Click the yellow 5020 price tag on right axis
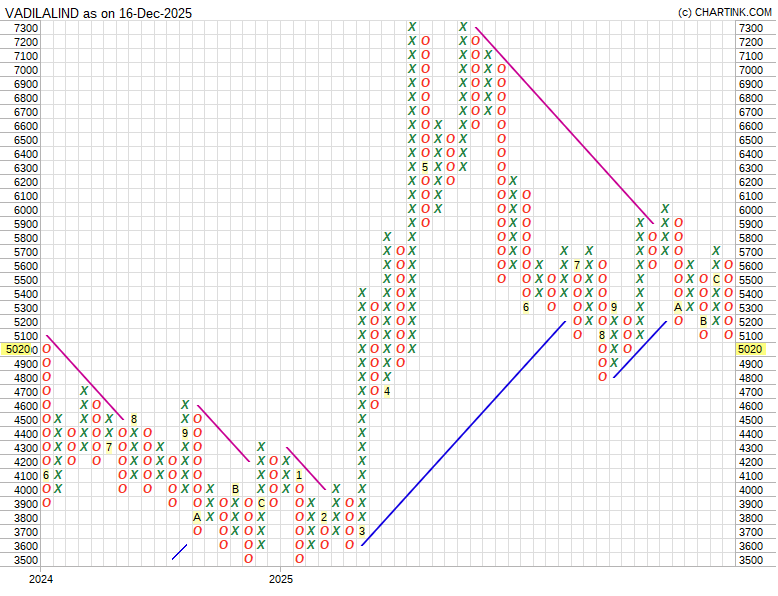Image resolution: width=778 pixels, height=596 pixels. click(750, 350)
